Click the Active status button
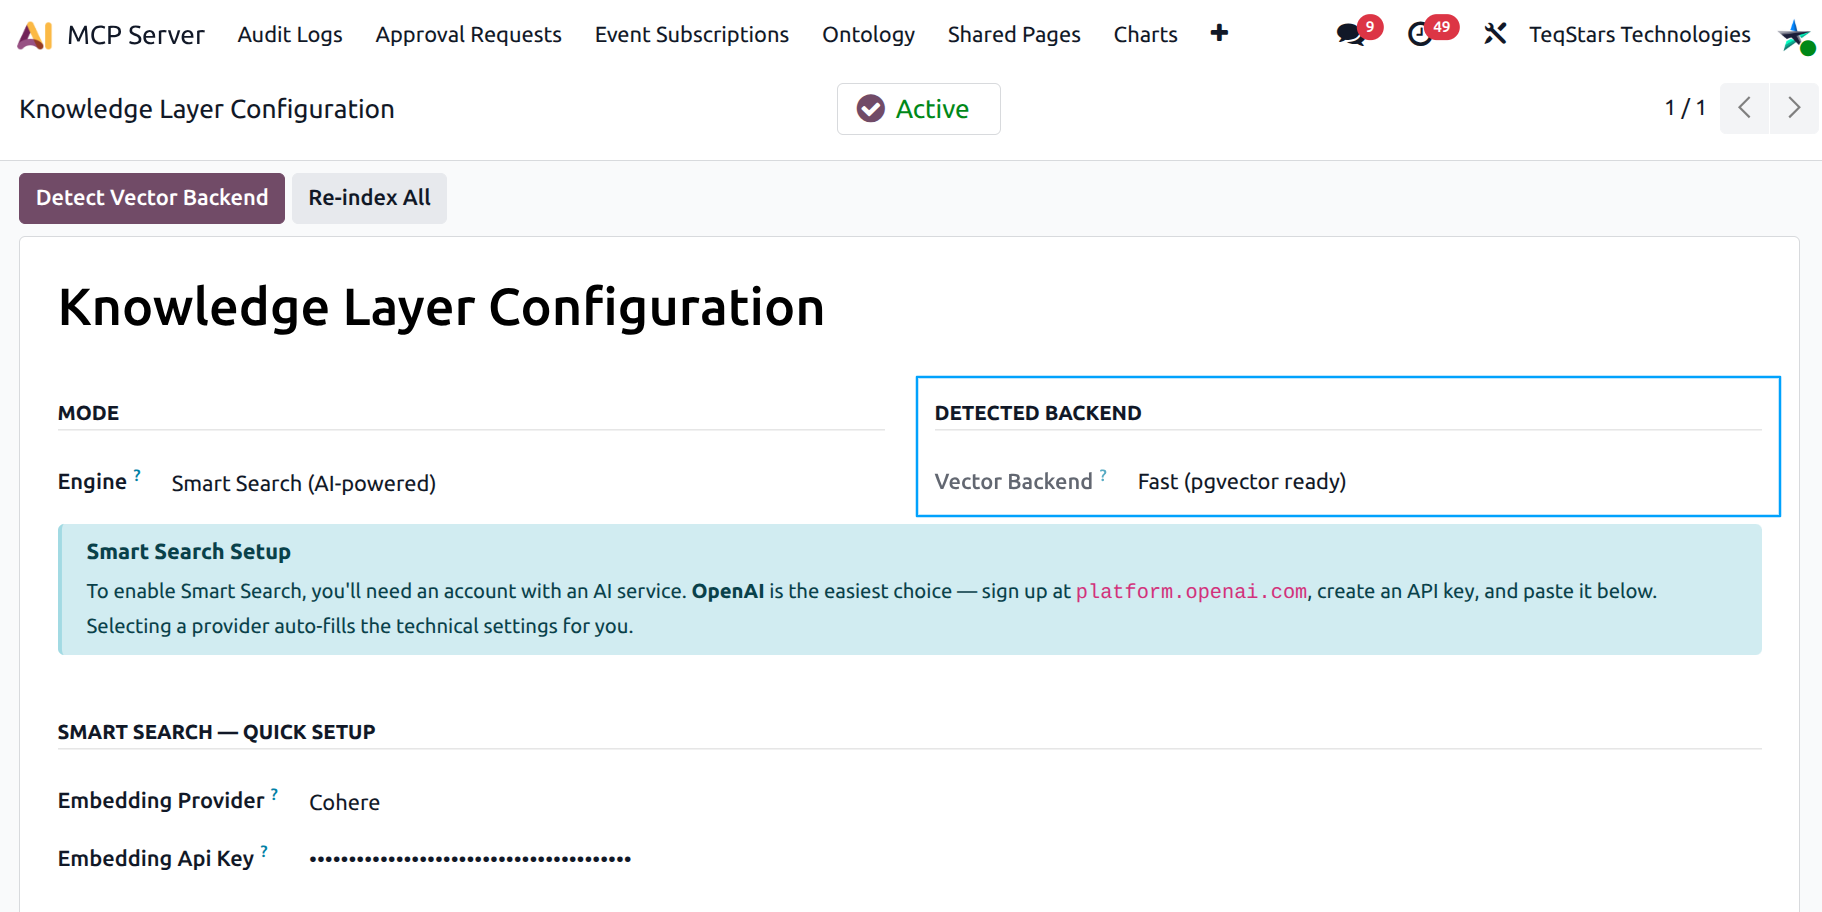Viewport: 1822px width, 912px height. (918, 109)
